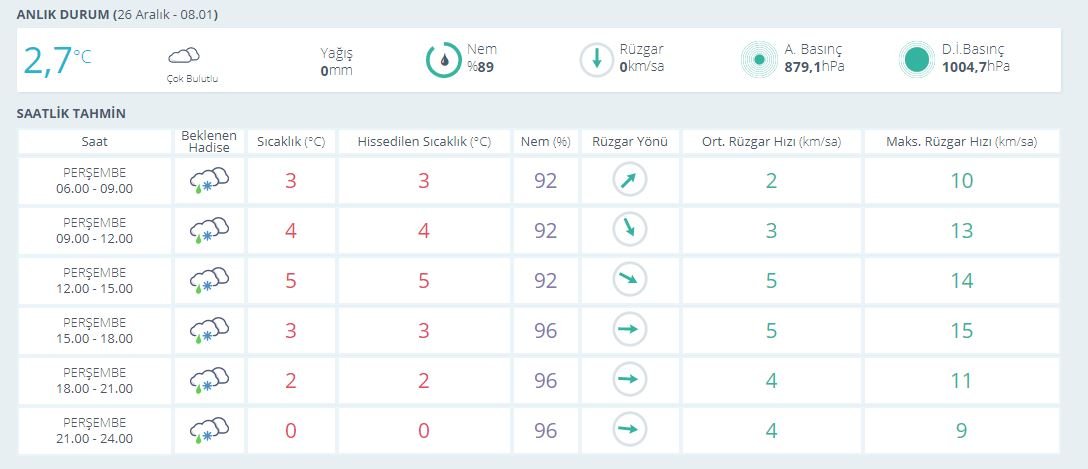Click the wind direction arrow for 09.00 - 12.00
1088x469 pixels.
coord(630,230)
